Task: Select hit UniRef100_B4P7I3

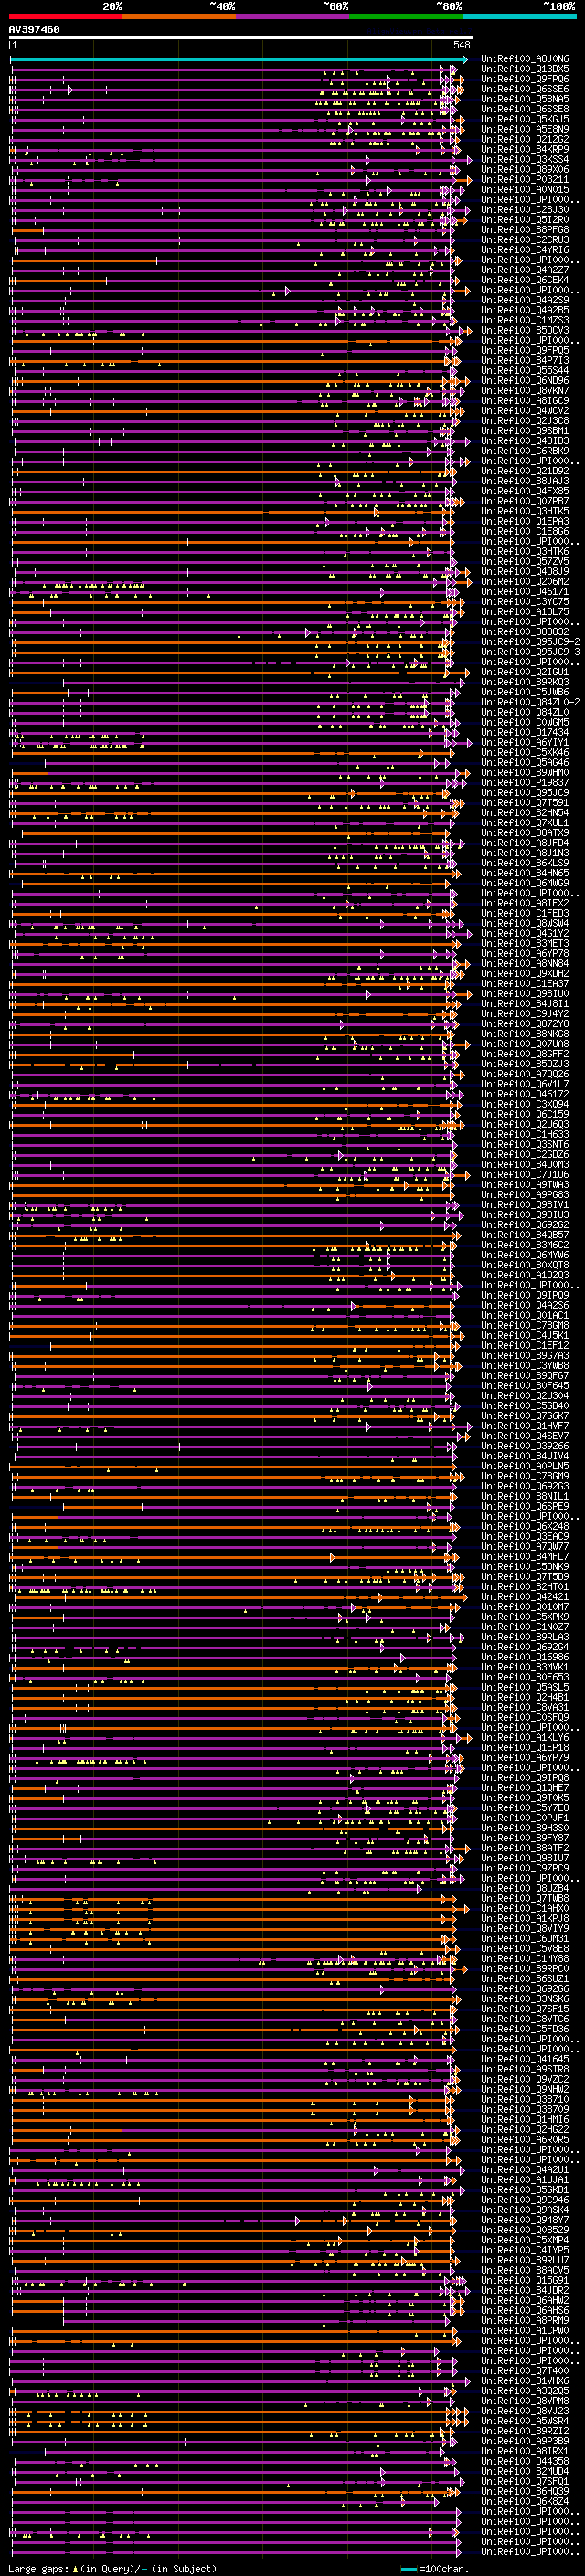Action: click(x=525, y=360)
